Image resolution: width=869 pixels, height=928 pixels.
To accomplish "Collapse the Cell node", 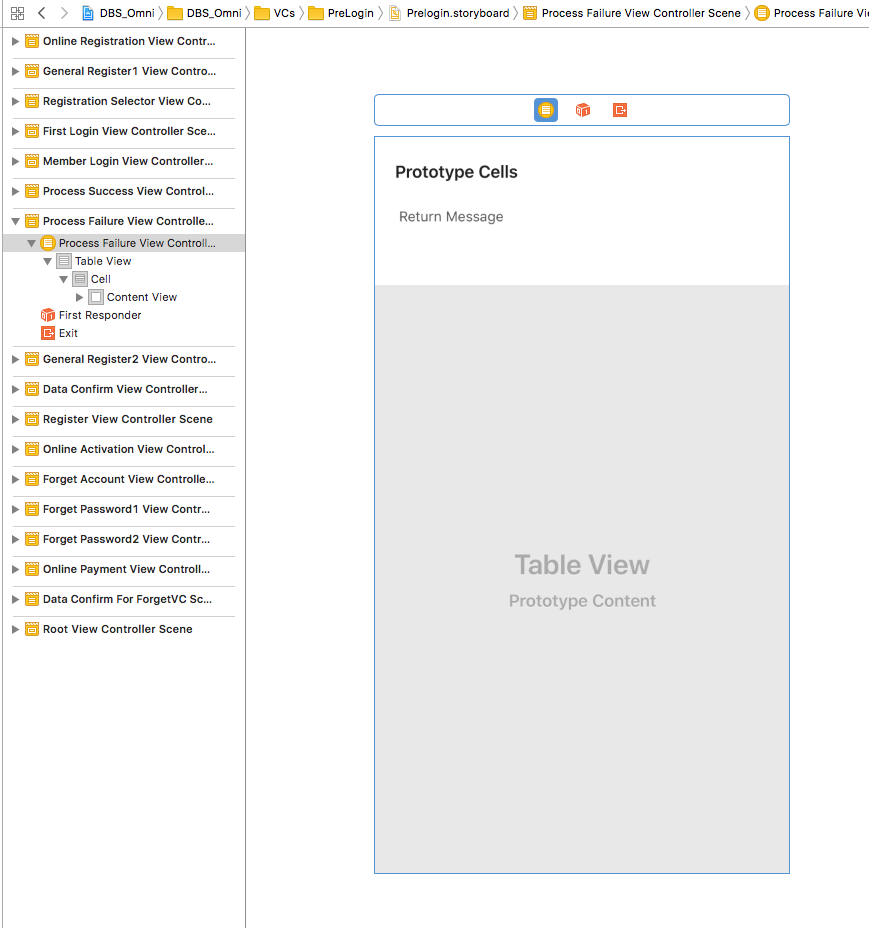I will (x=63, y=279).
